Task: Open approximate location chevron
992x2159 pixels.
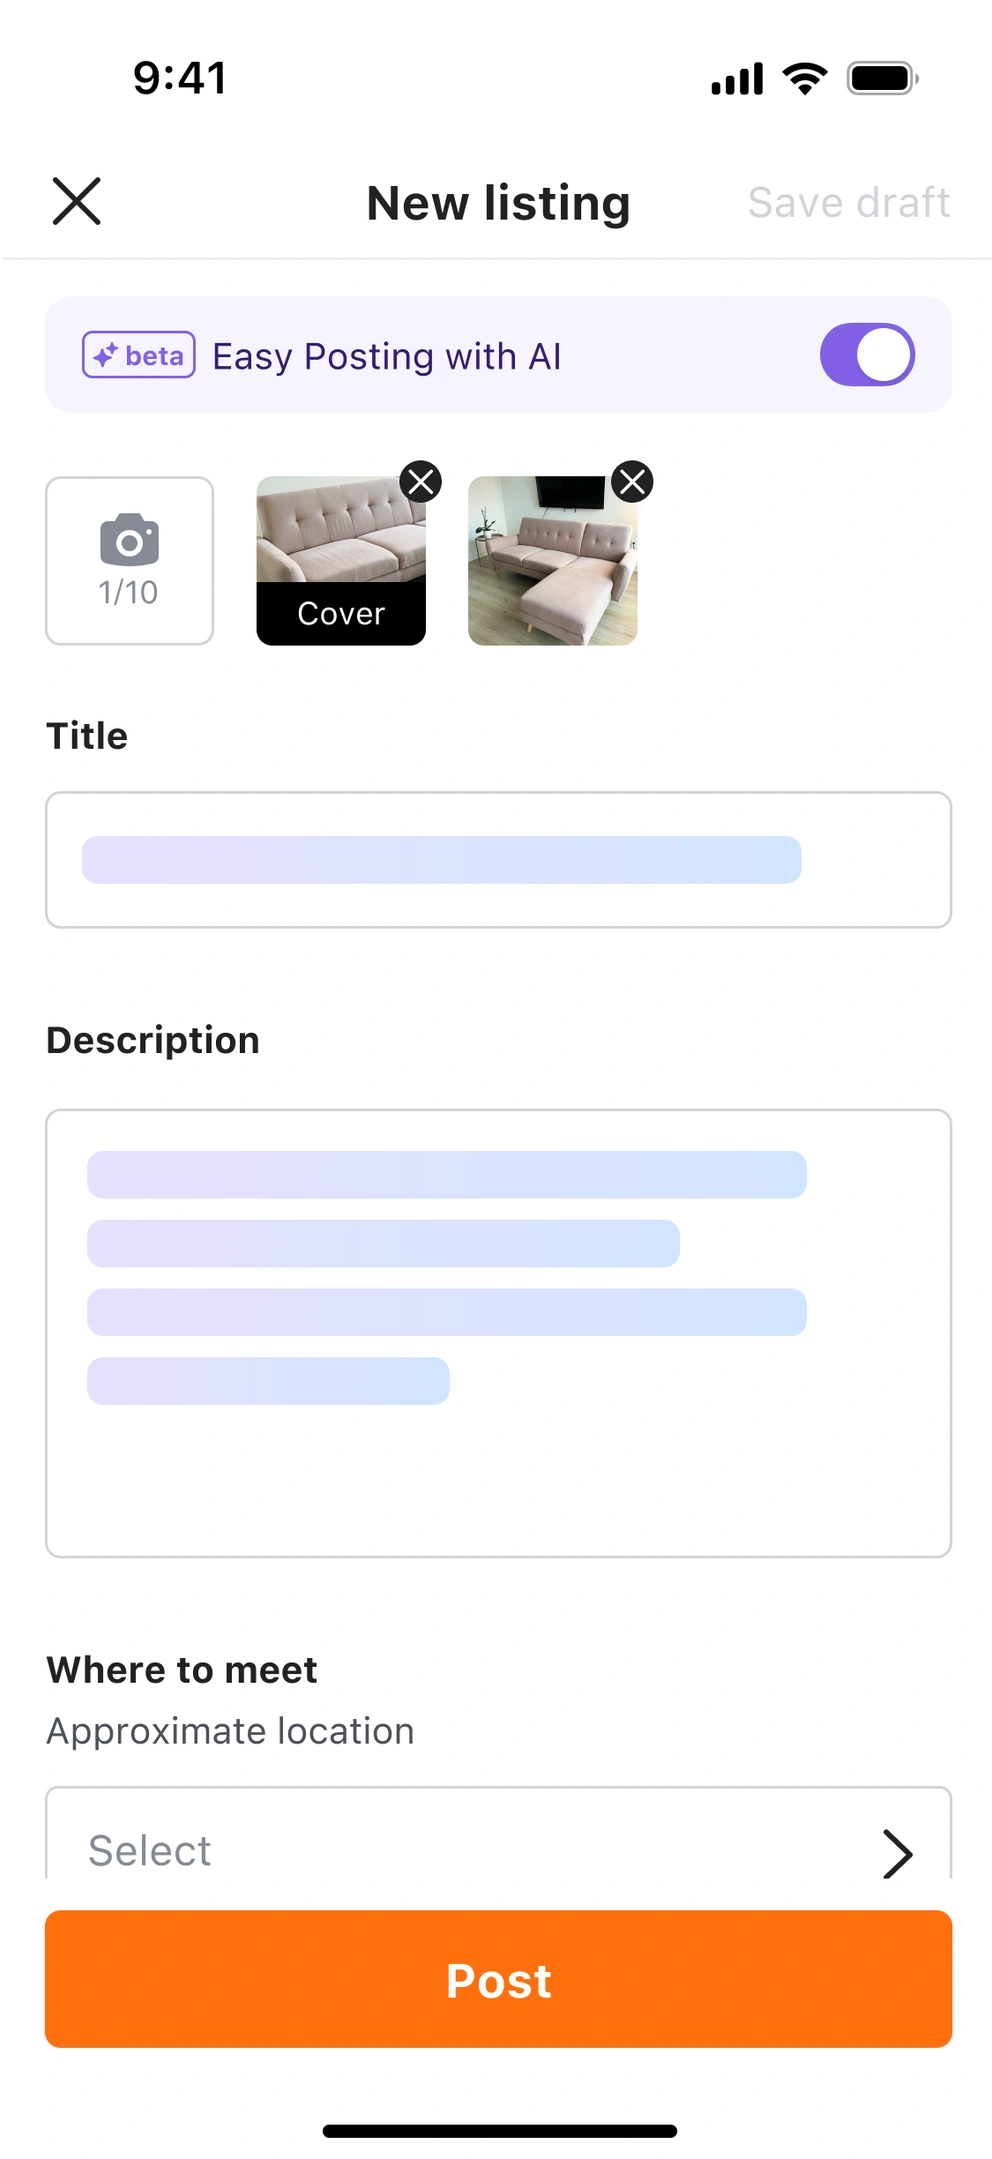Action: point(897,1853)
